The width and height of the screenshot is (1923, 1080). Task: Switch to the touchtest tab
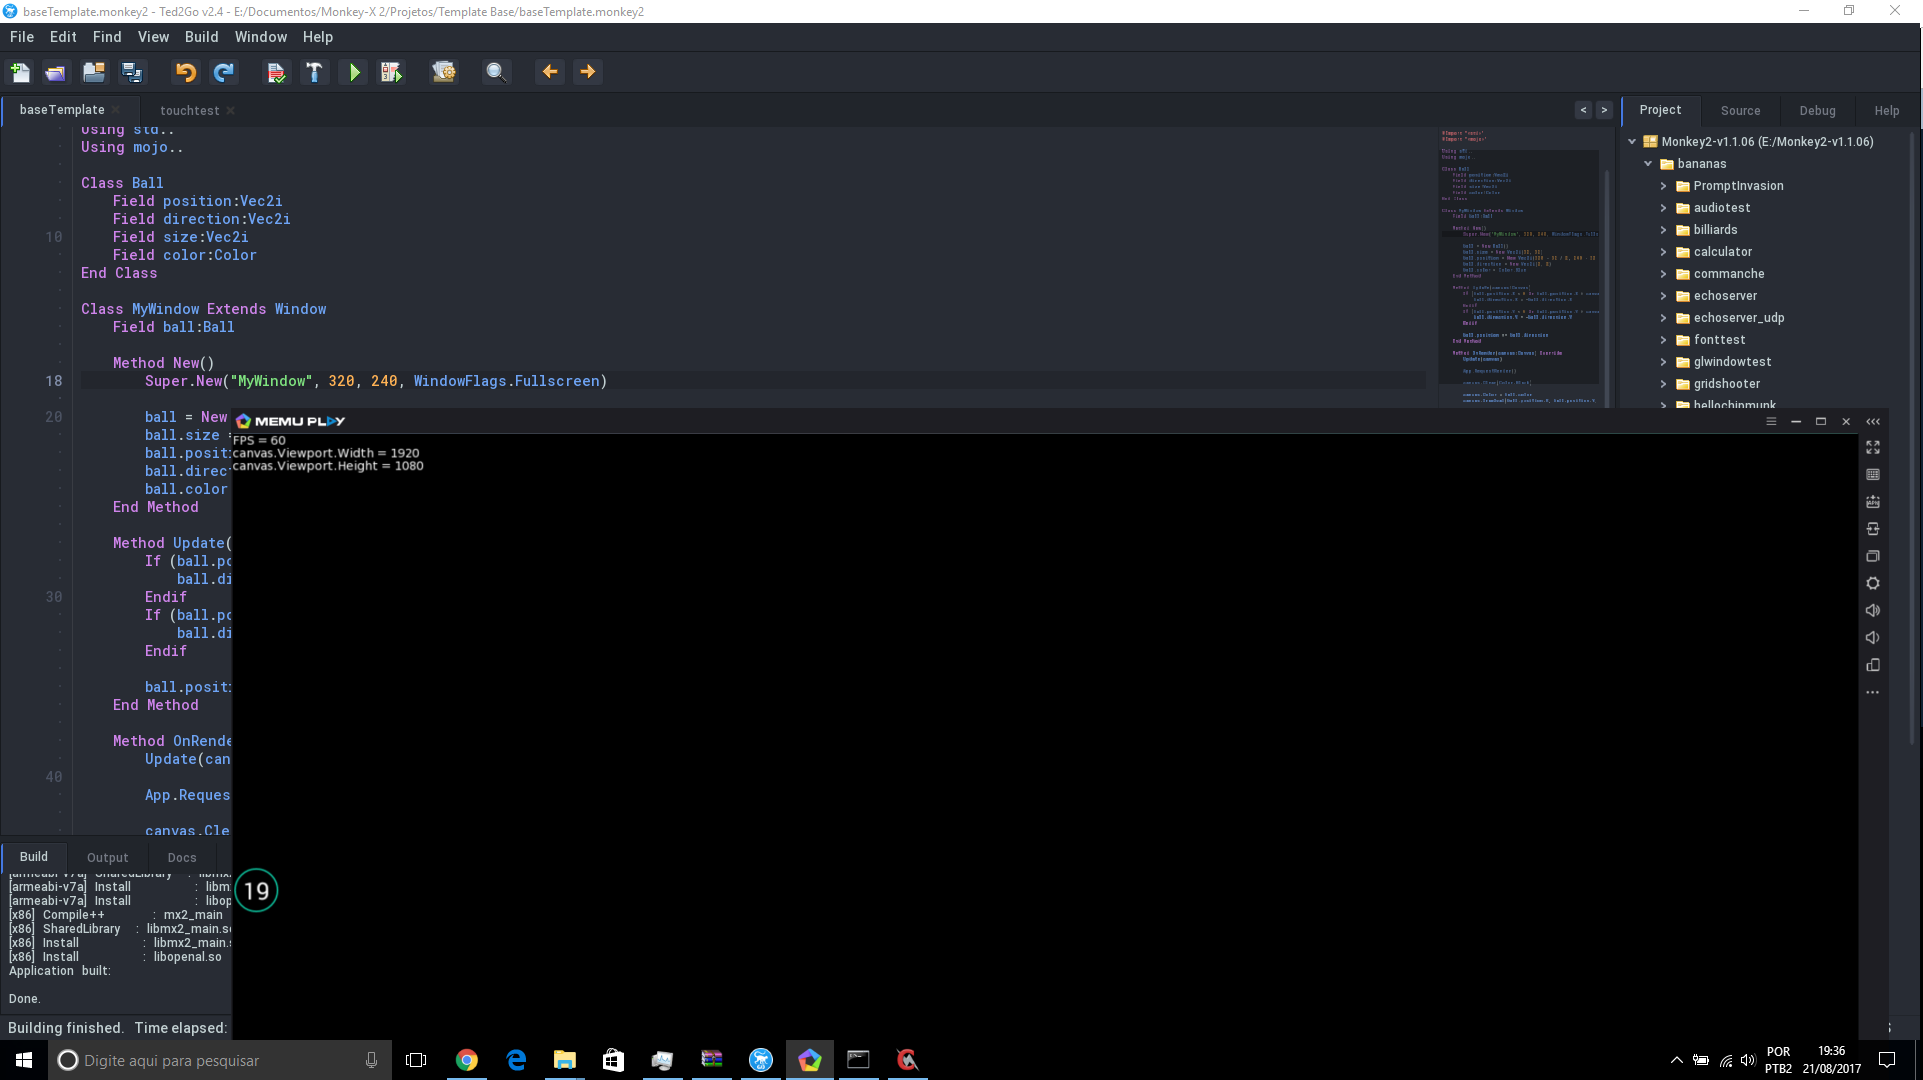189,110
